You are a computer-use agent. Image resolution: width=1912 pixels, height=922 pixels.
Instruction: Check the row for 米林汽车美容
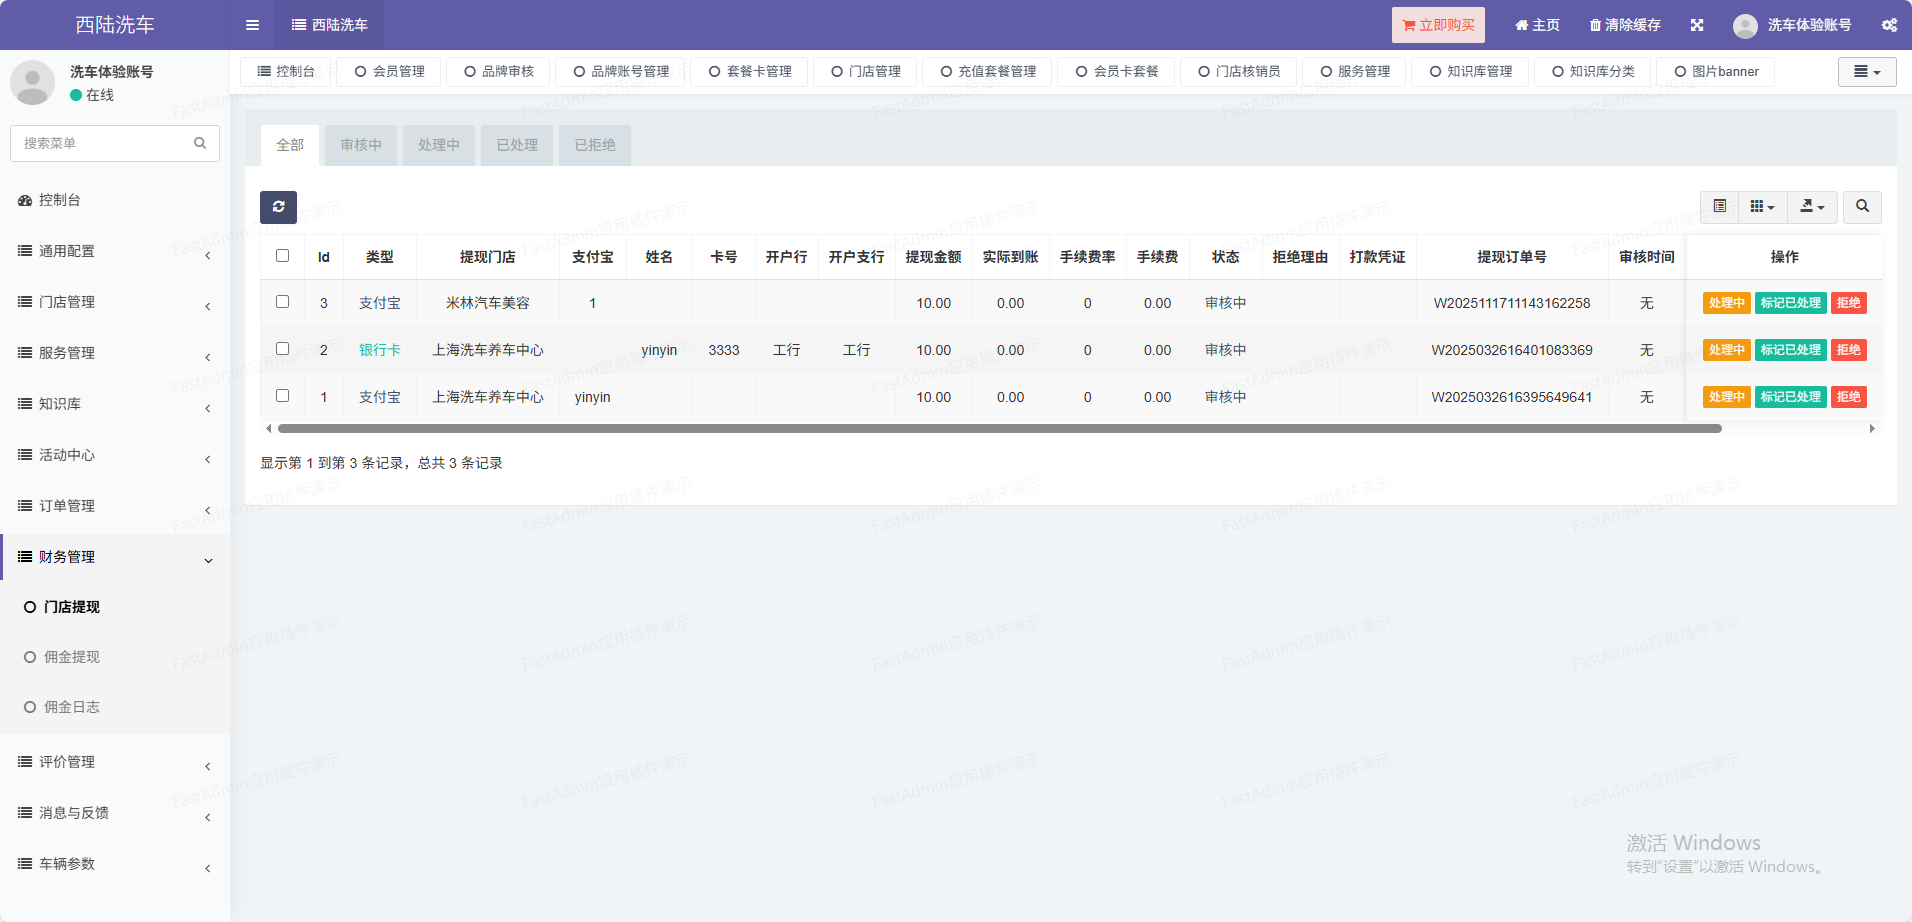pyautogui.click(x=283, y=302)
